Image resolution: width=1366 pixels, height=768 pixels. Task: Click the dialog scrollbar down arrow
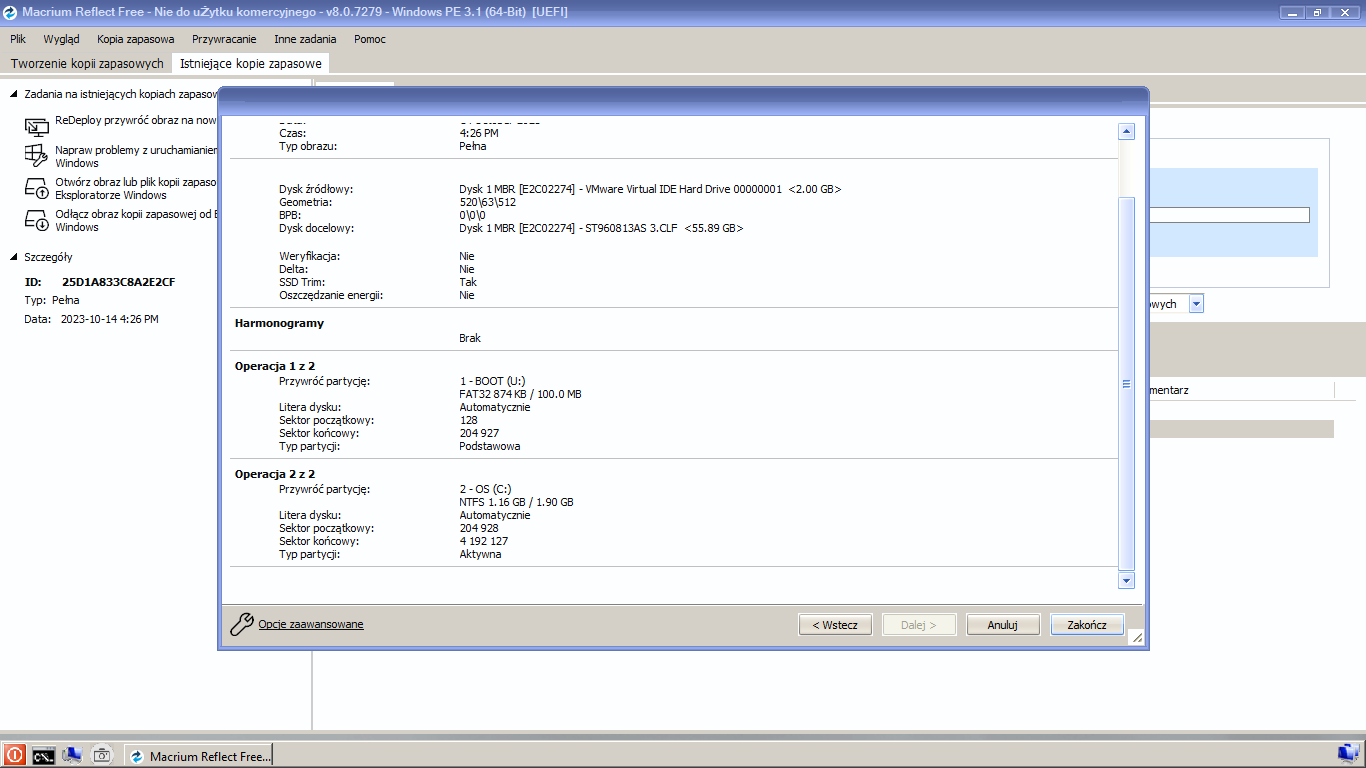click(1126, 580)
